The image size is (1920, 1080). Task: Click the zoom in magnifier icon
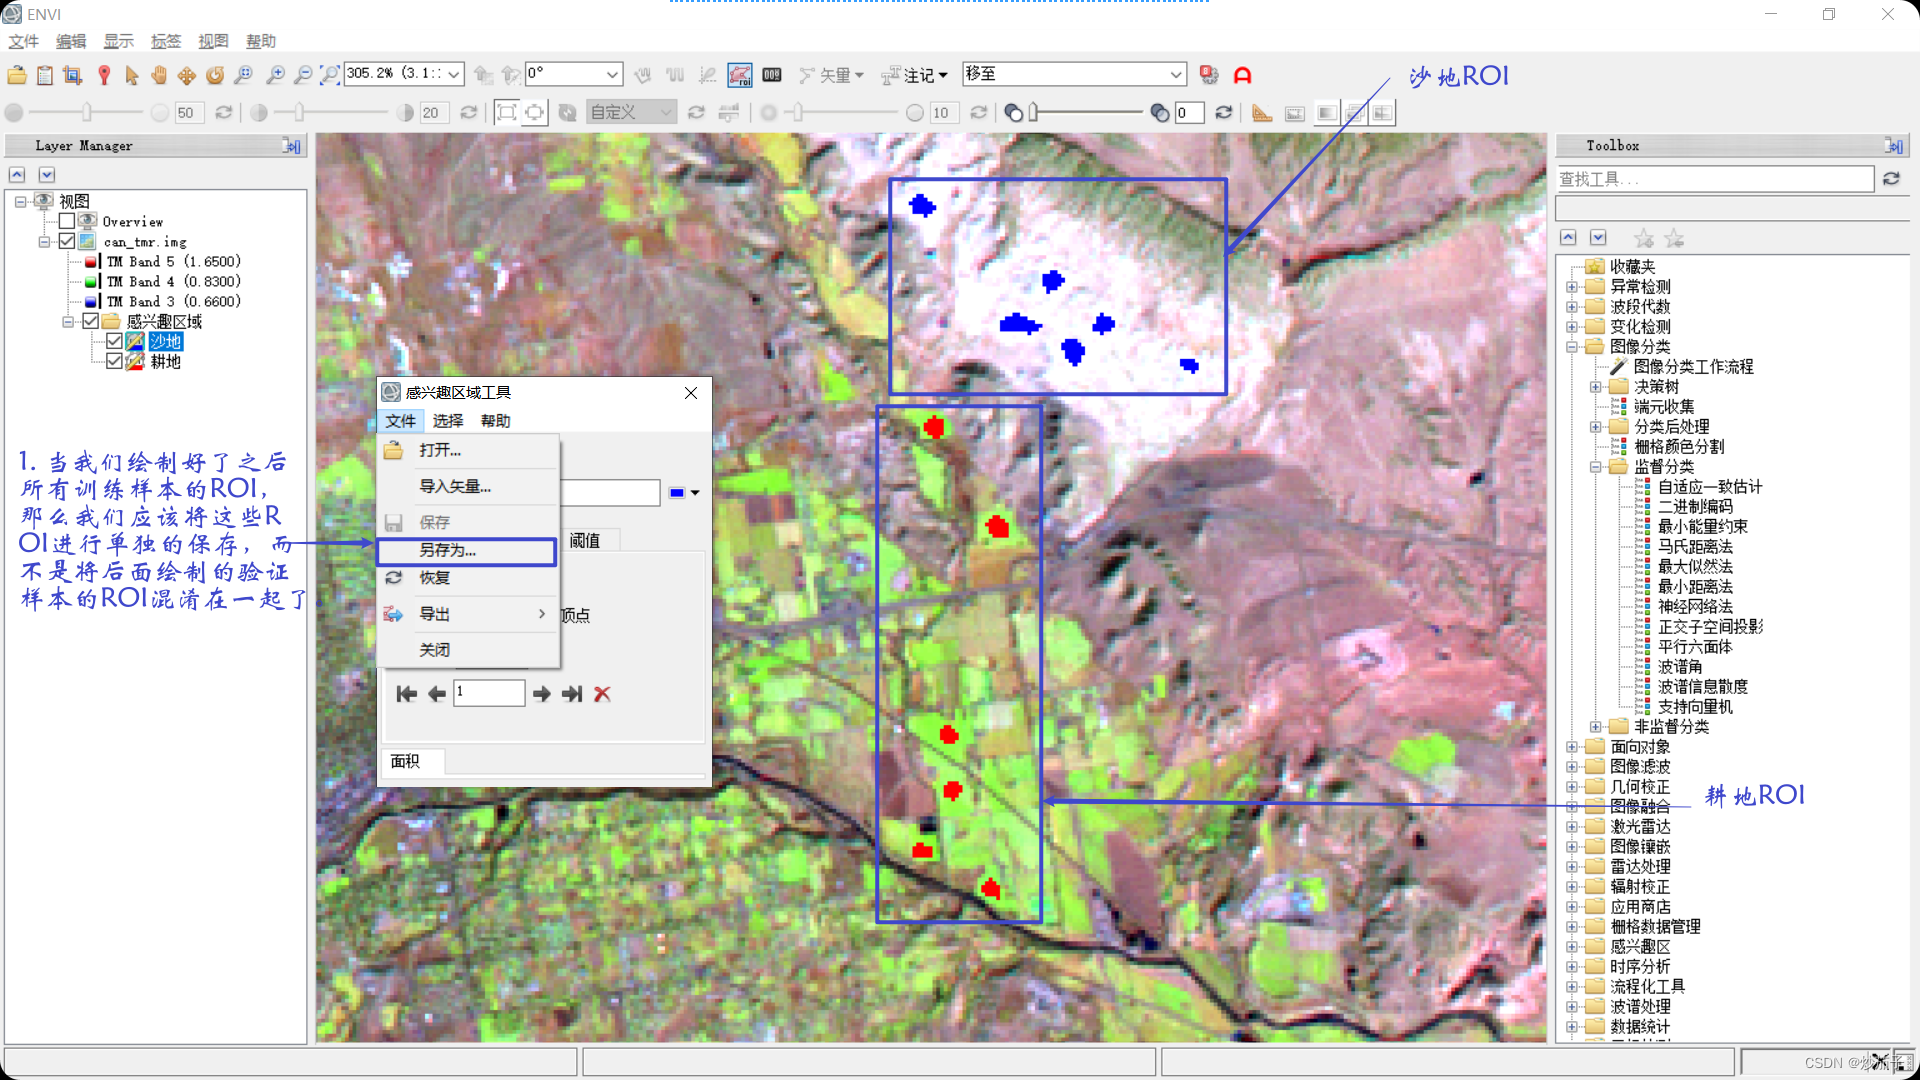pyautogui.click(x=275, y=75)
